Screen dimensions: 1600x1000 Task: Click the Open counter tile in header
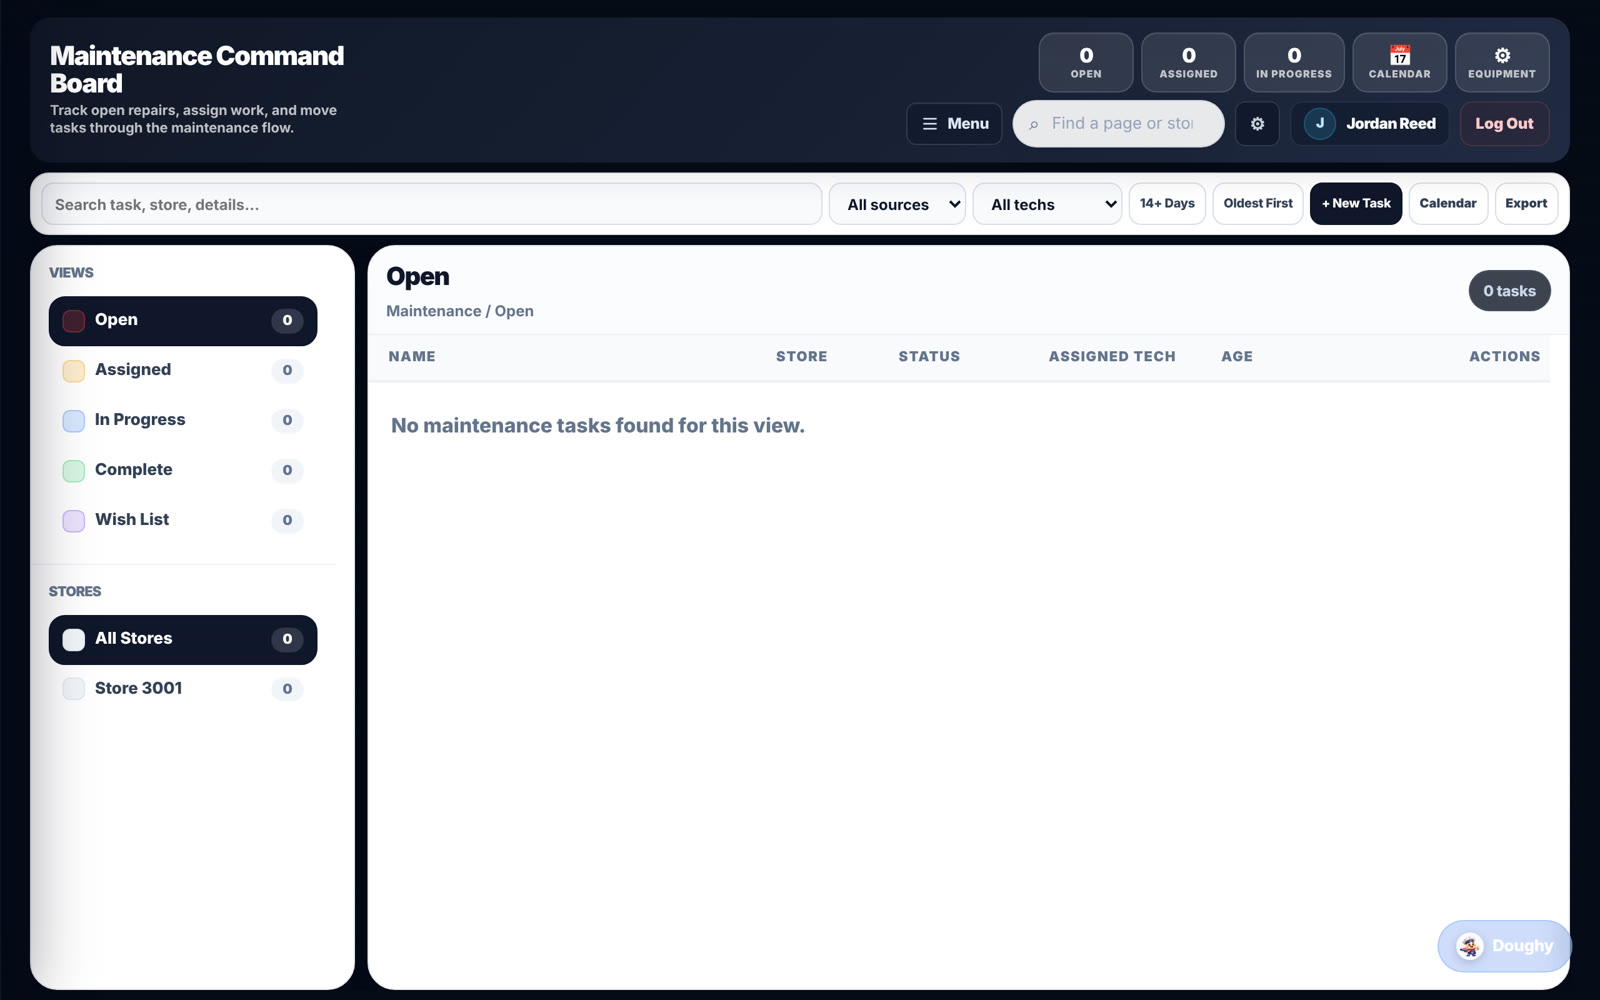(1086, 62)
